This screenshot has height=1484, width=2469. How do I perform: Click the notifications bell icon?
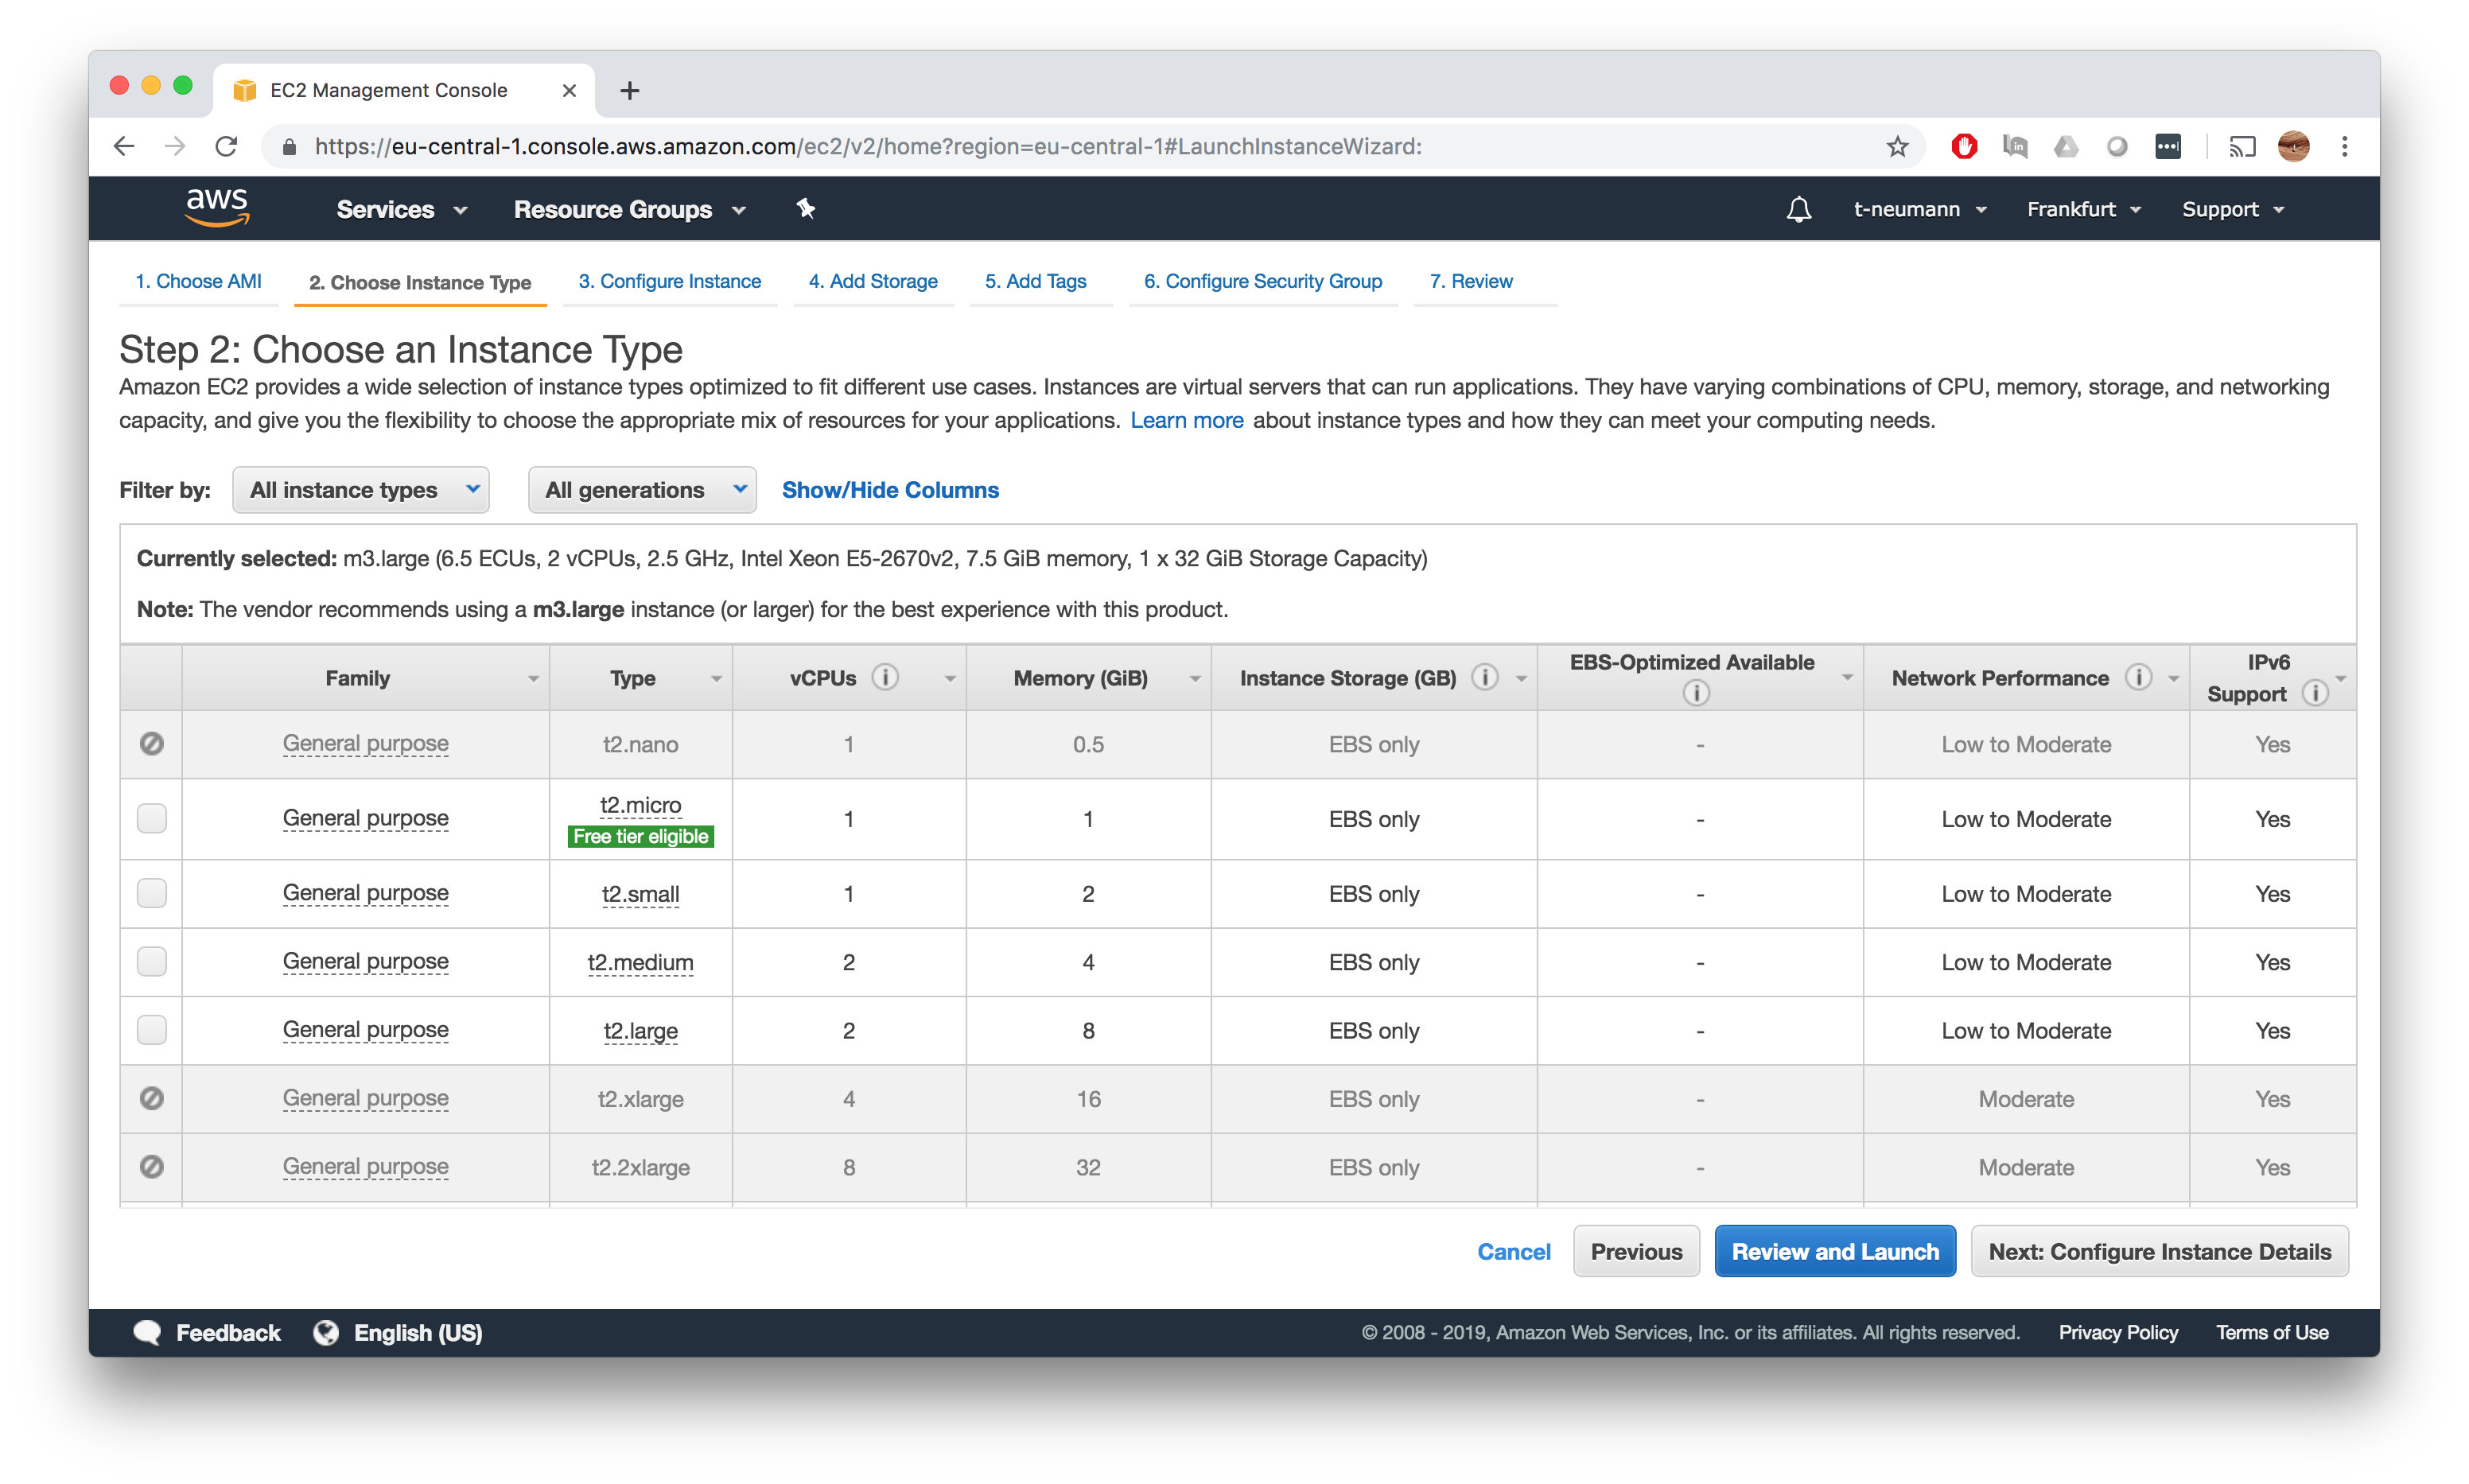coord(1797,208)
